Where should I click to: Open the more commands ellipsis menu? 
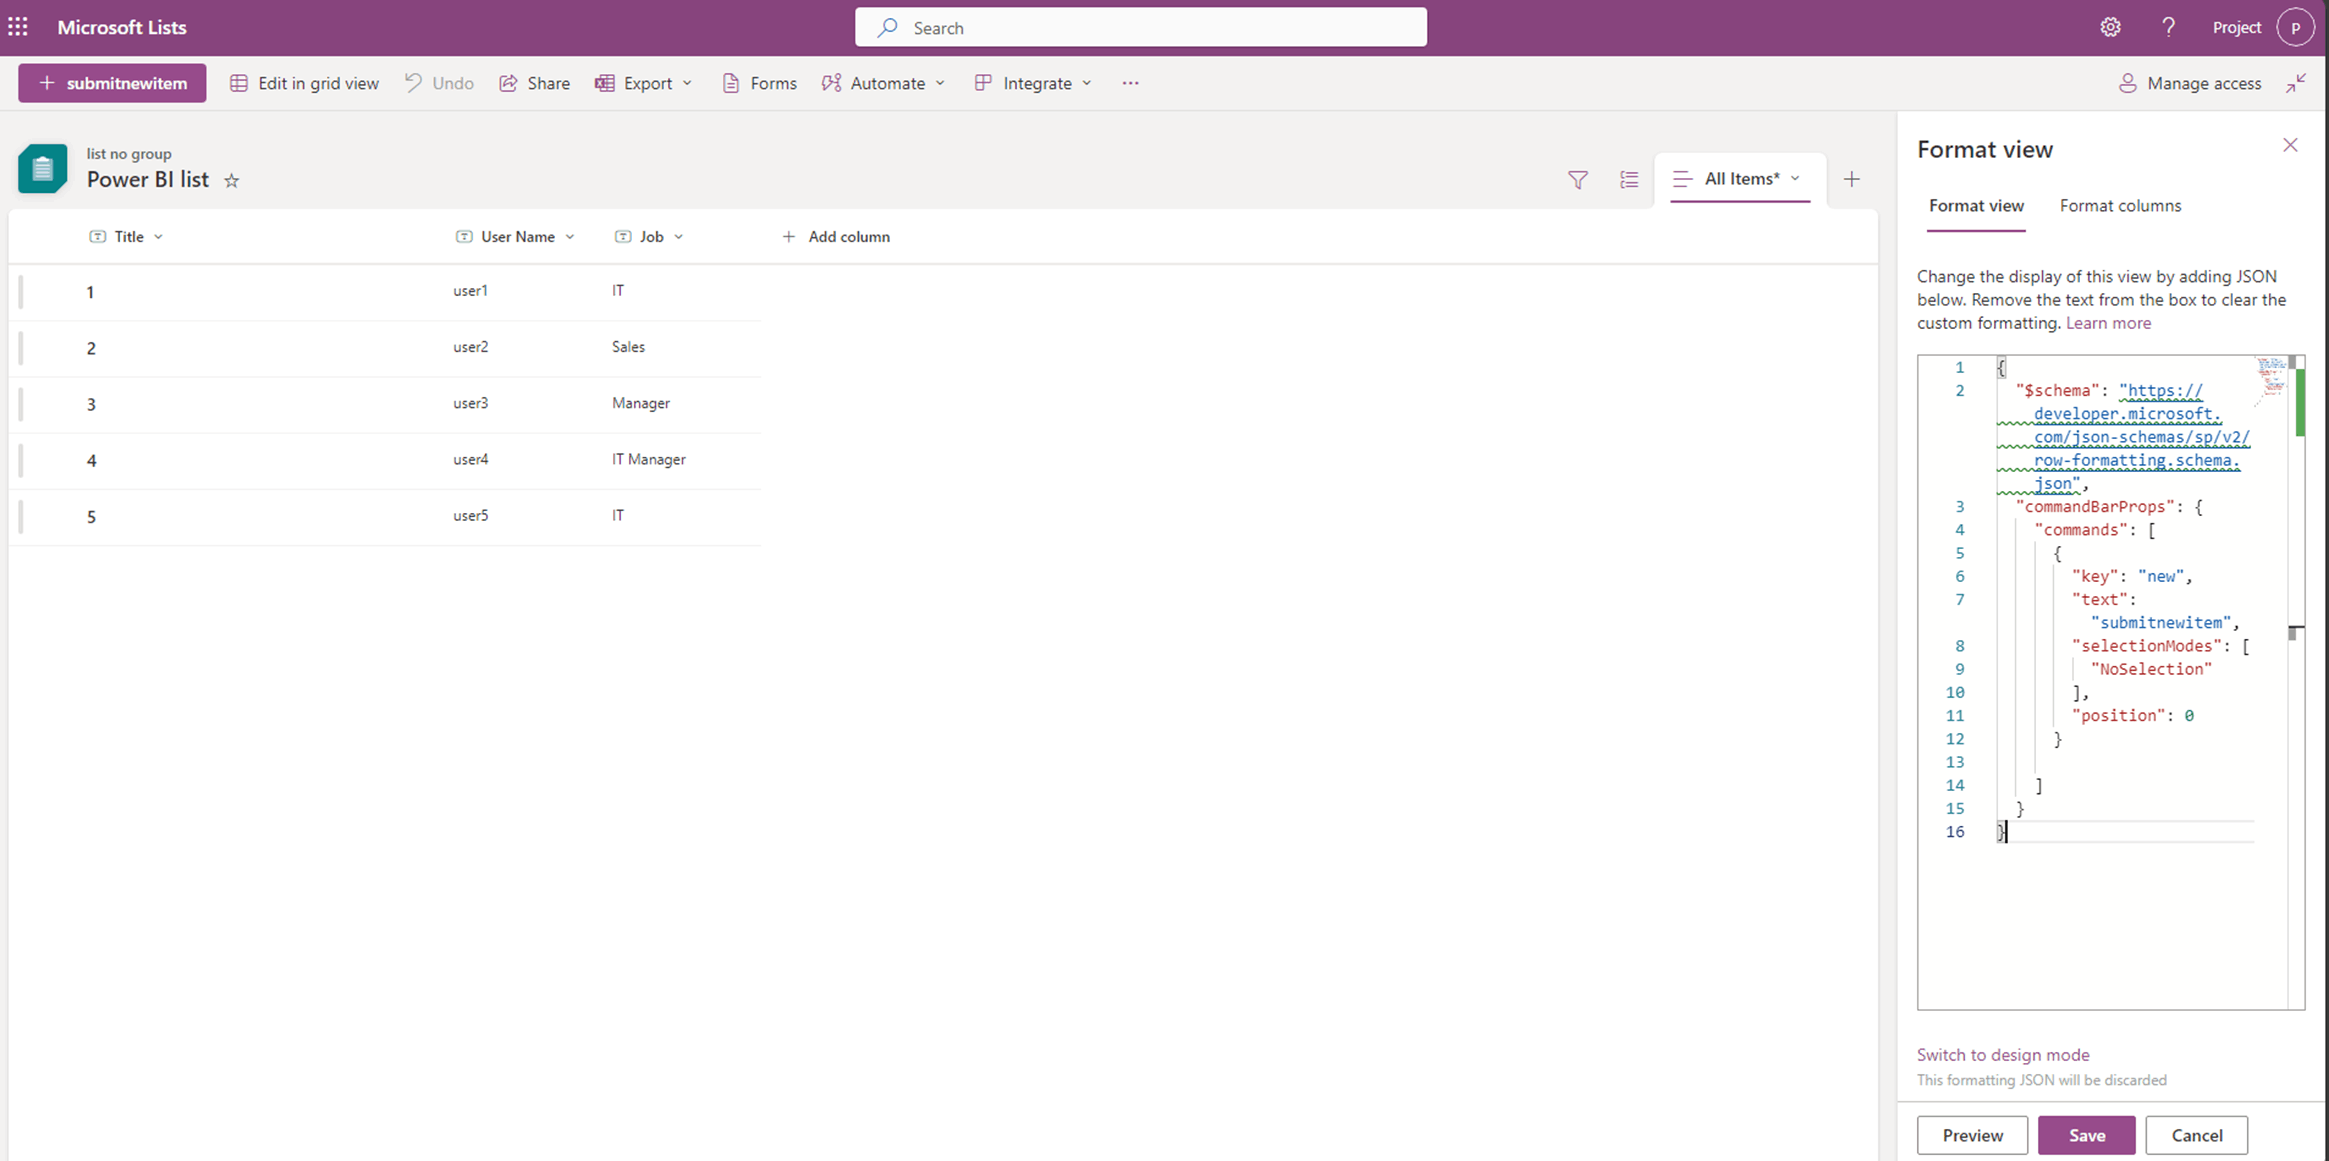(1130, 83)
